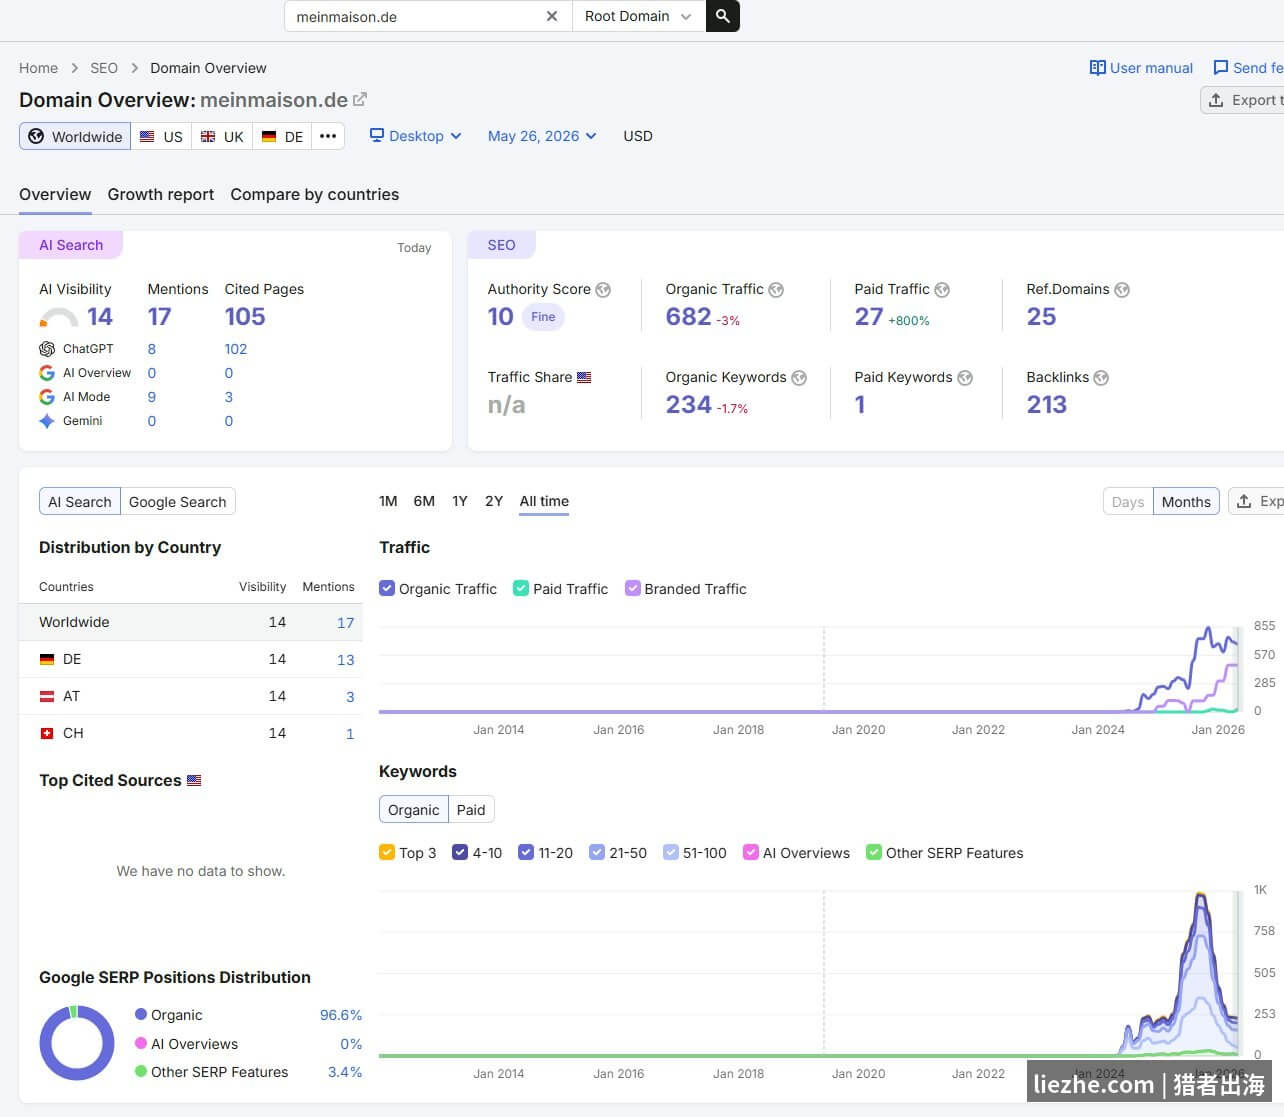Toggle AI Overviews keywords checkbox
Screen dimensions: 1284x1117
click(751, 852)
